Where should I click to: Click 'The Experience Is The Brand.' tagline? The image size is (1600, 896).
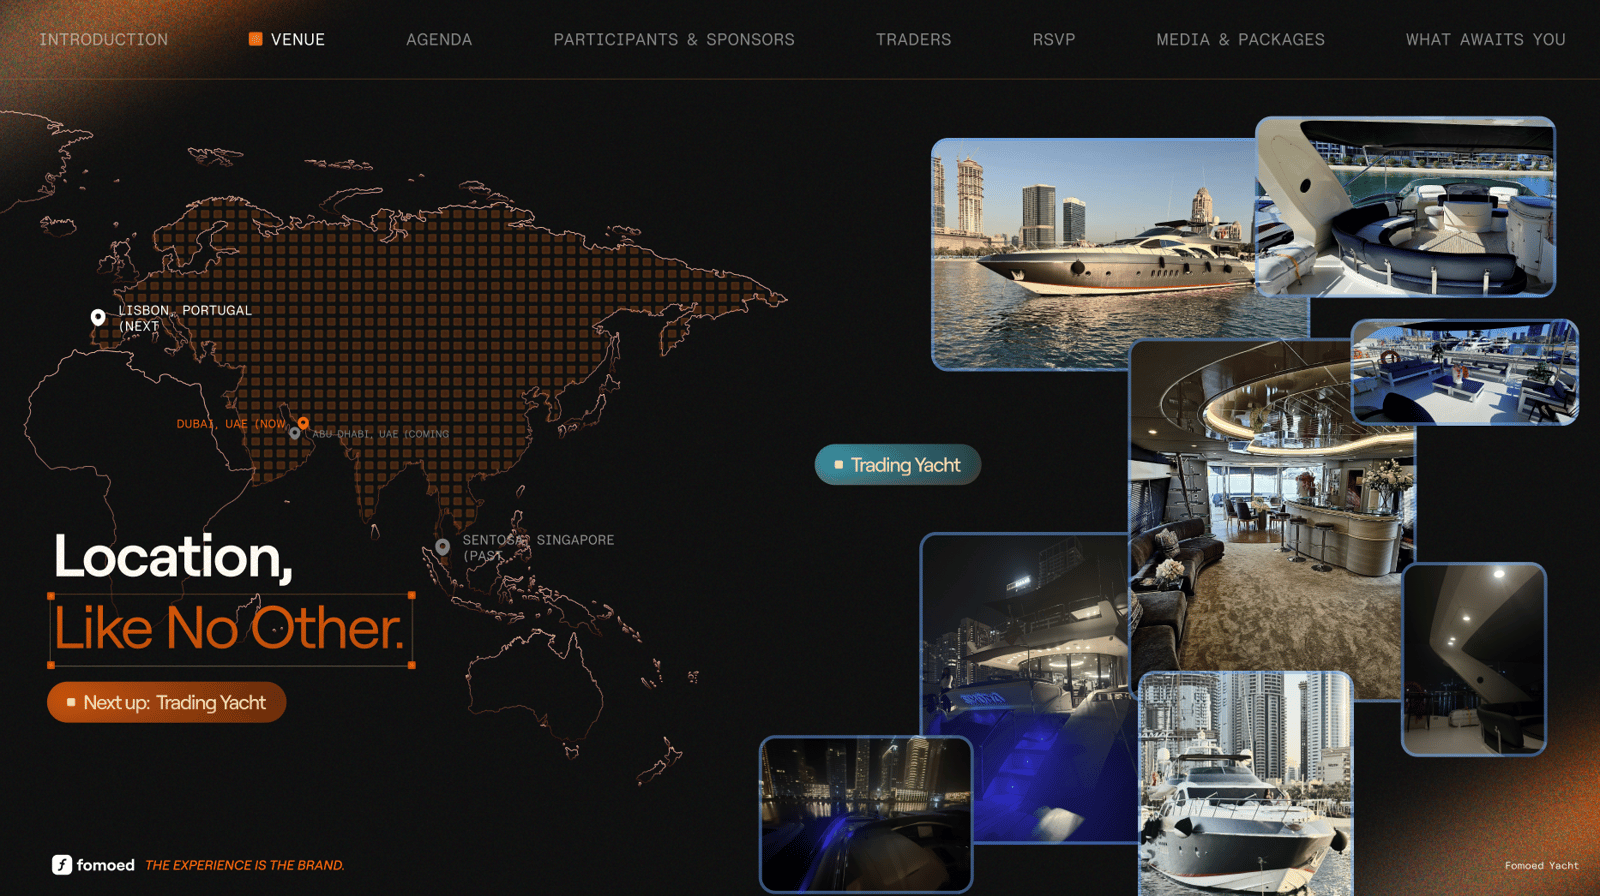(x=245, y=866)
